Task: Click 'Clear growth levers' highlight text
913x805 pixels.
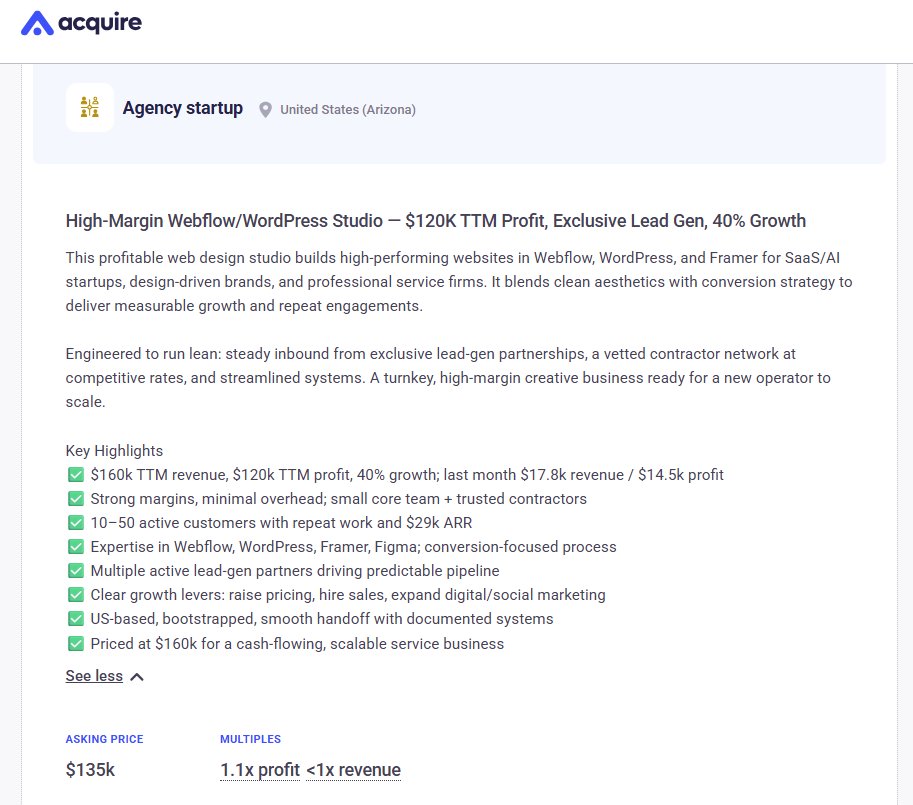Action: (x=348, y=595)
